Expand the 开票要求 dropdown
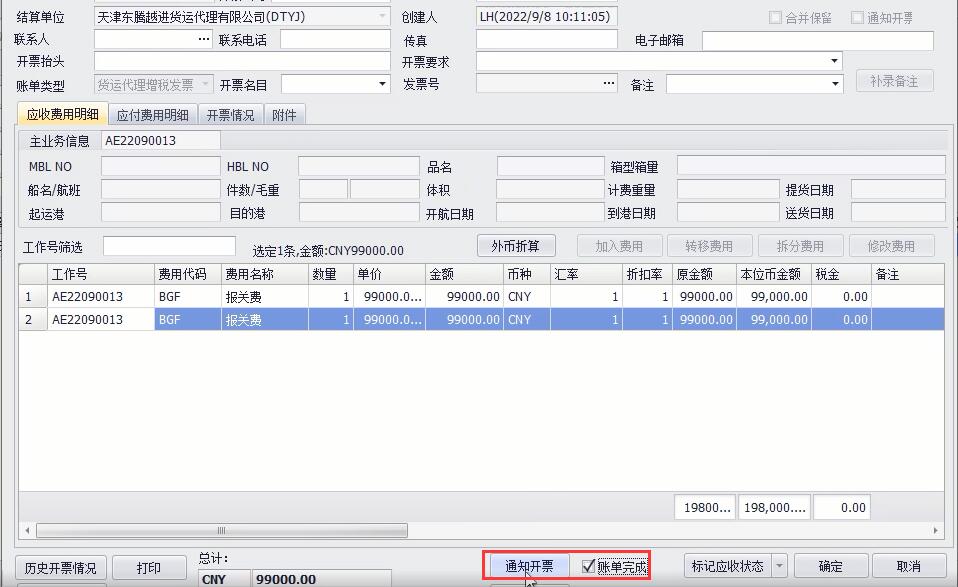 (835, 62)
